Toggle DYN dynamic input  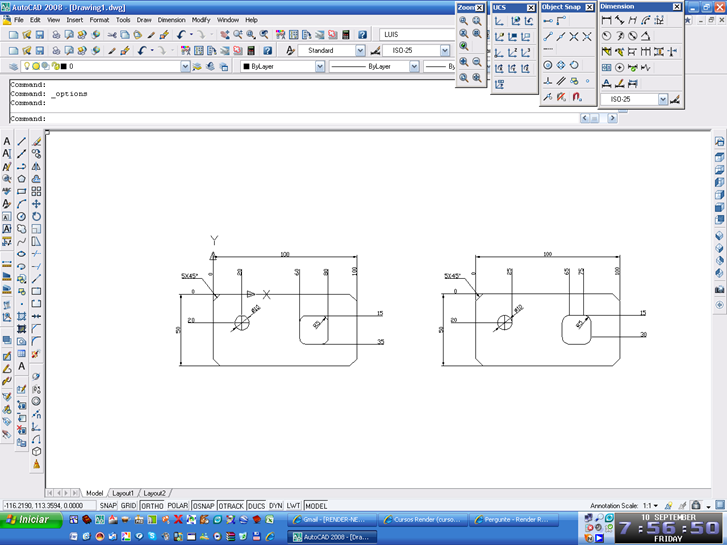[275, 506]
